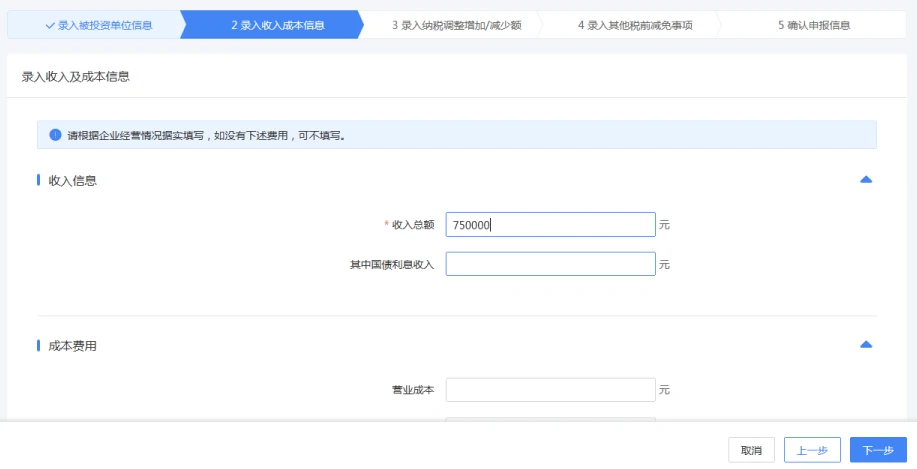The width and height of the screenshot is (917, 469).
Task: Switch to step 5 确认申报信息
Action: (814, 25)
